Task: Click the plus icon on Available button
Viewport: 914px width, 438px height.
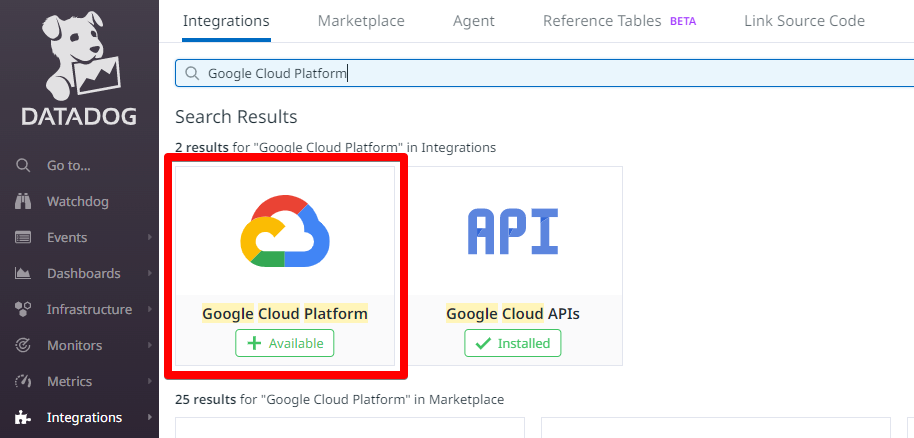Action: pos(254,344)
